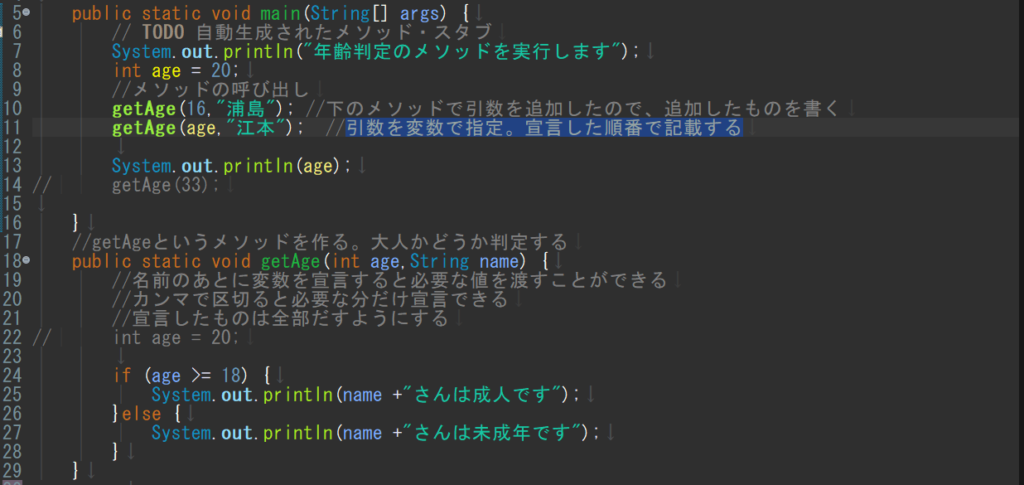
Task: Click the getAge method name in its declaration
Action: (x=292, y=261)
